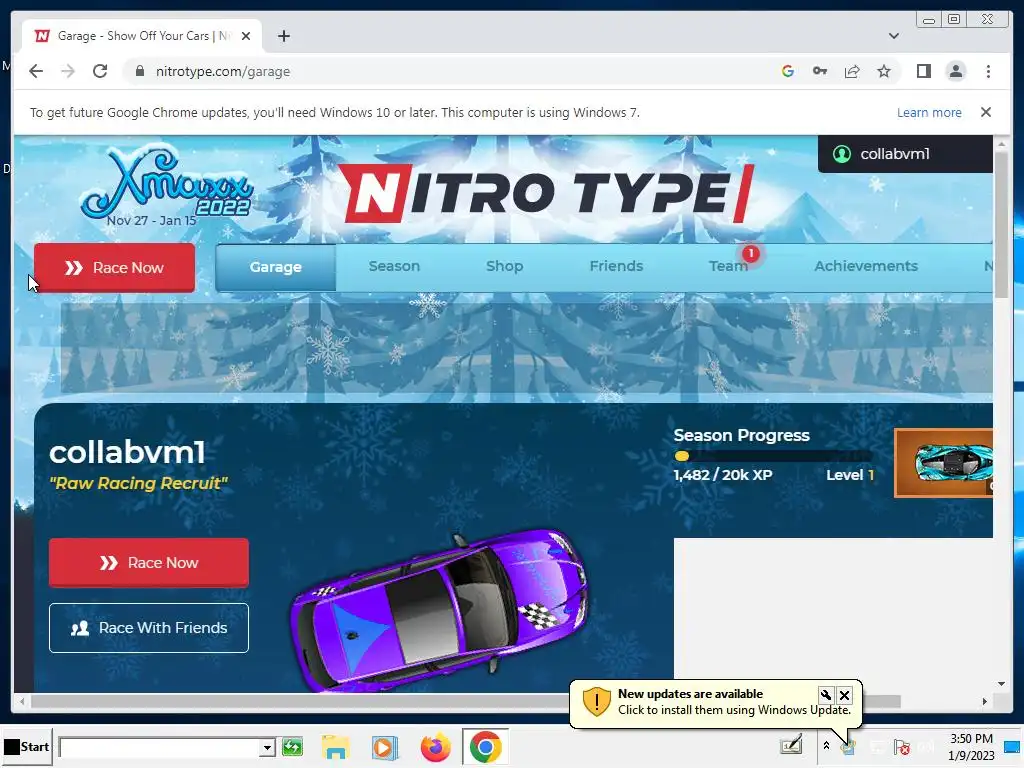1024x768 pixels.
Task: Click the horizontal scrollbar right arrow
Action: tap(984, 701)
